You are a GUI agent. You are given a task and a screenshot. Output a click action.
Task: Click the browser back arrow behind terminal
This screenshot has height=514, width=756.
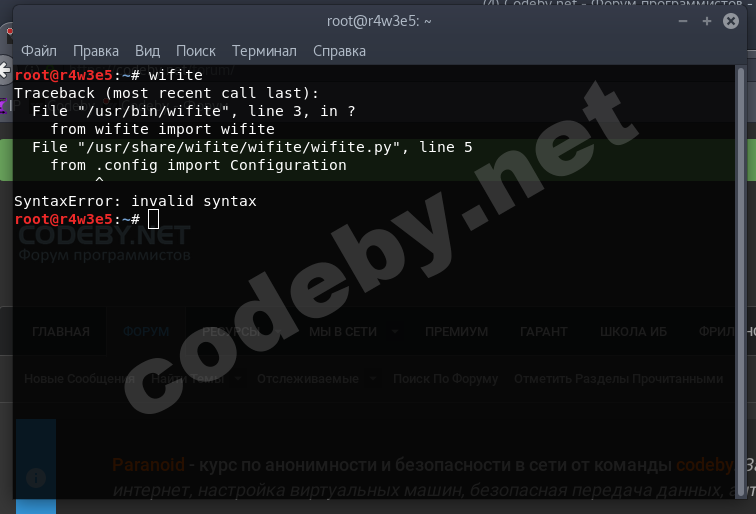(x=5, y=71)
